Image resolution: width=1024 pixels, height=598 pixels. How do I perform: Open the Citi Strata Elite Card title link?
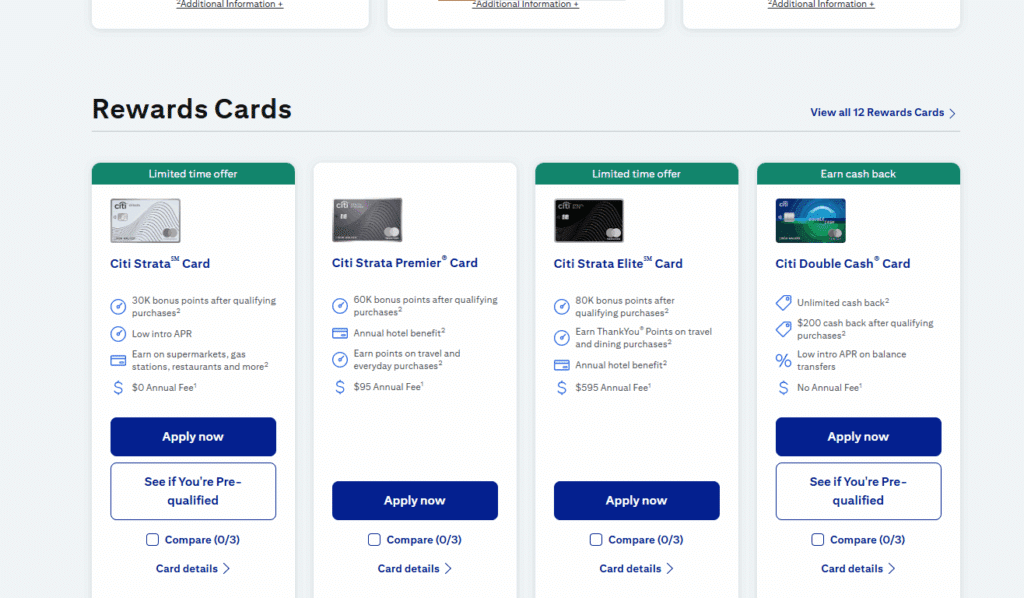[618, 264]
